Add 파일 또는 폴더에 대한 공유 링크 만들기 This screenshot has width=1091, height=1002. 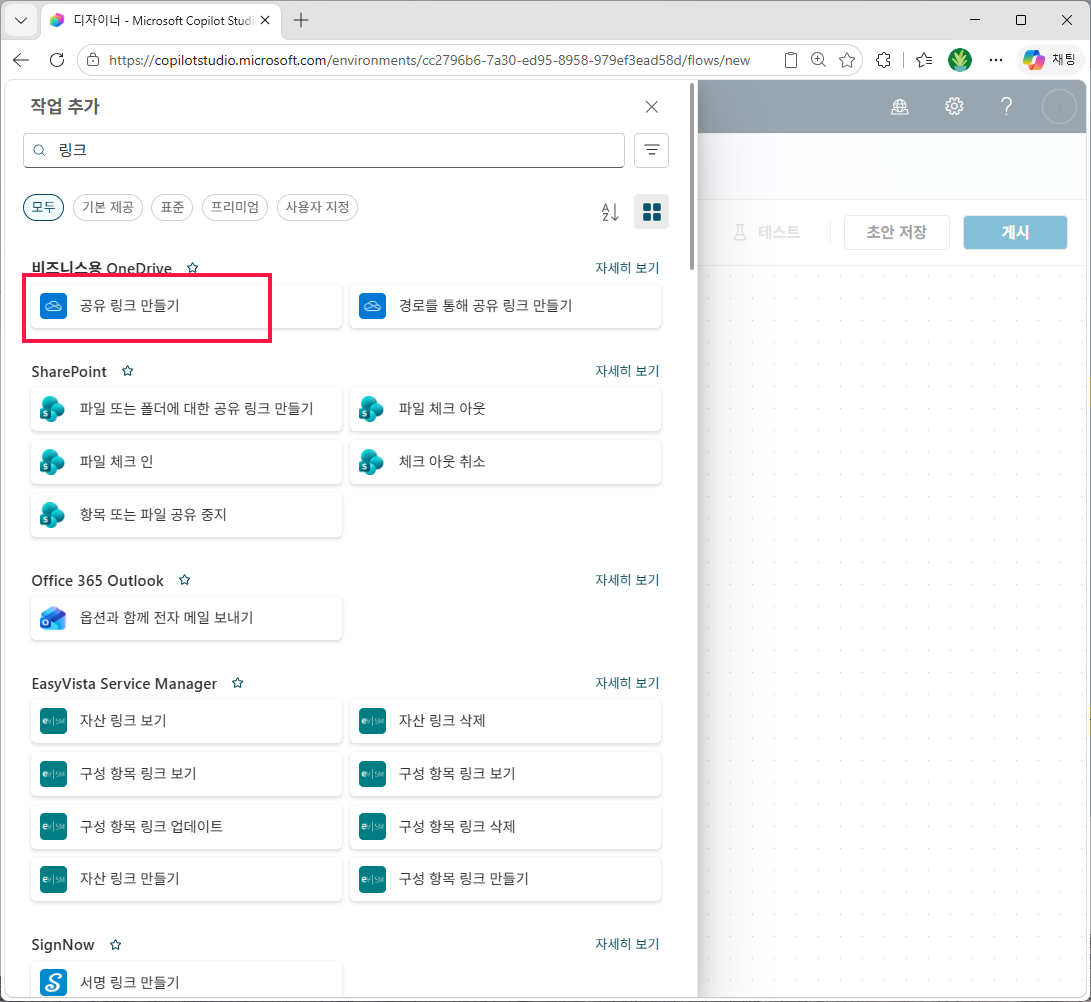click(186, 408)
